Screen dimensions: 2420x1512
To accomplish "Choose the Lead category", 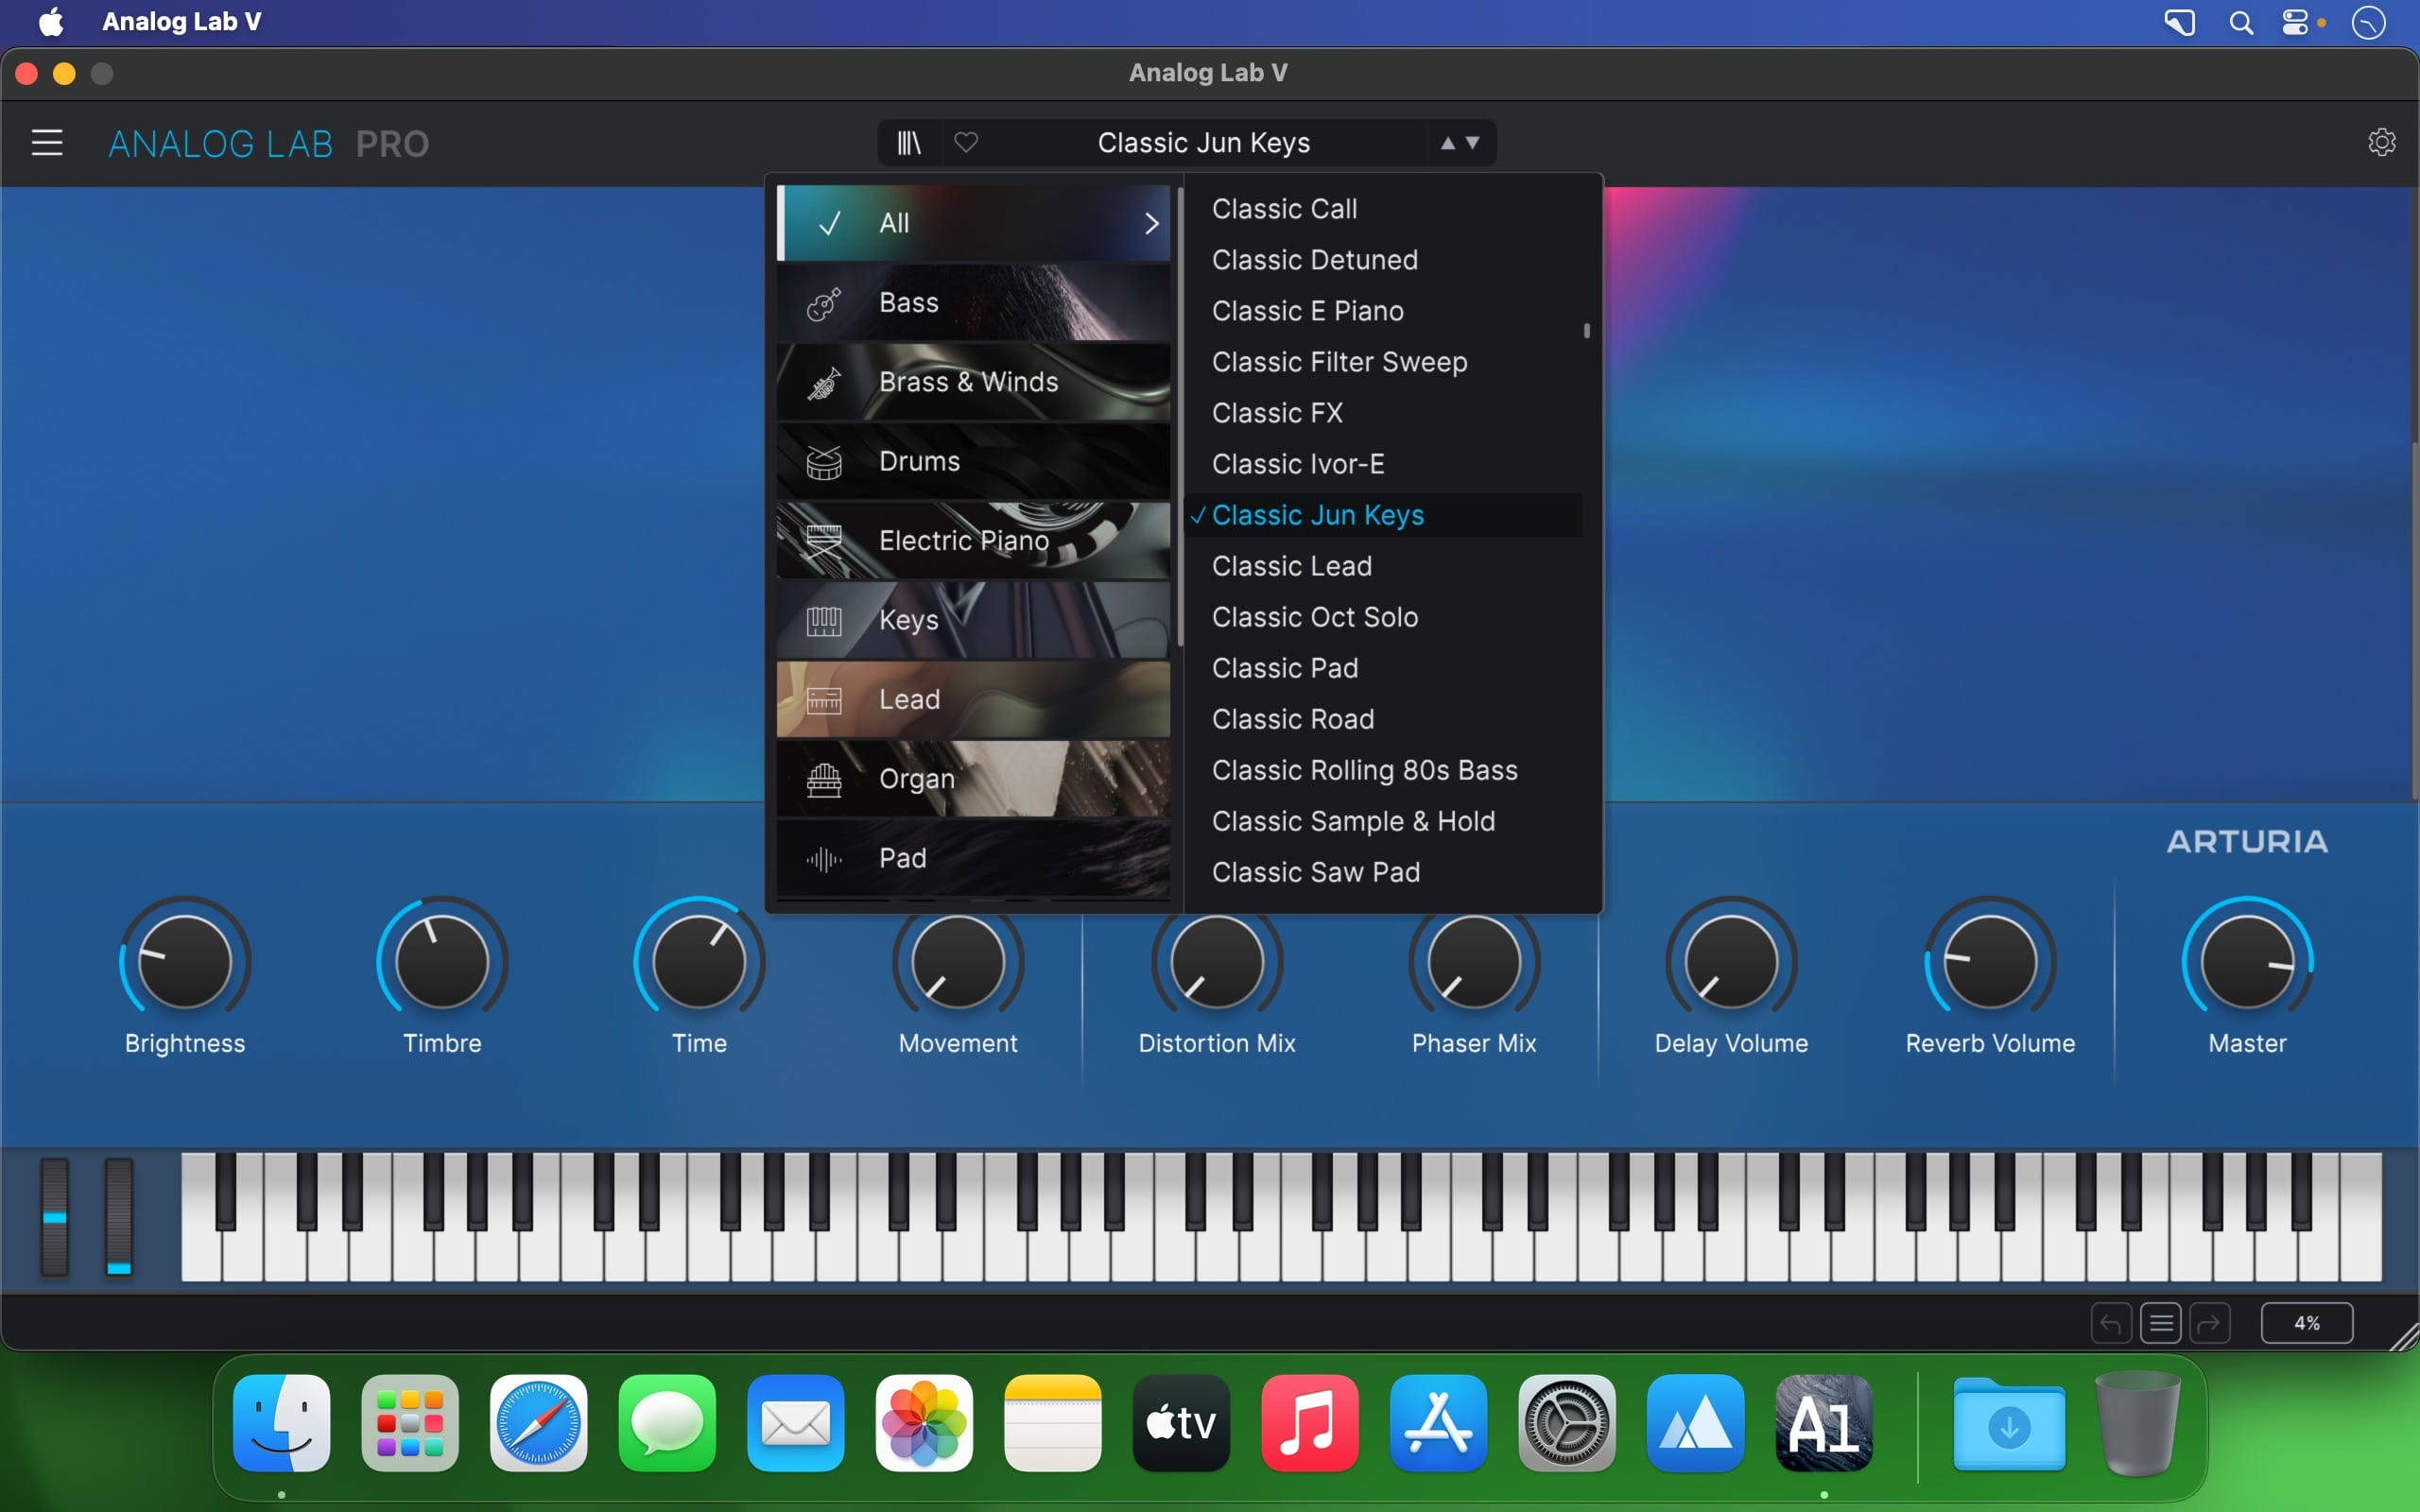I will (973, 699).
